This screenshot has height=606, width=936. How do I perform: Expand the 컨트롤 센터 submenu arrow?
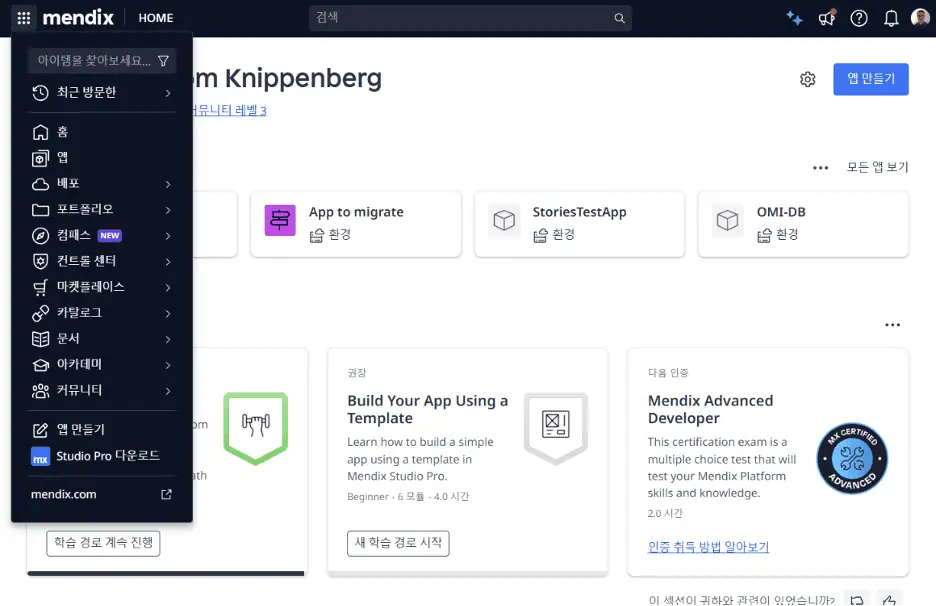coord(168,262)
